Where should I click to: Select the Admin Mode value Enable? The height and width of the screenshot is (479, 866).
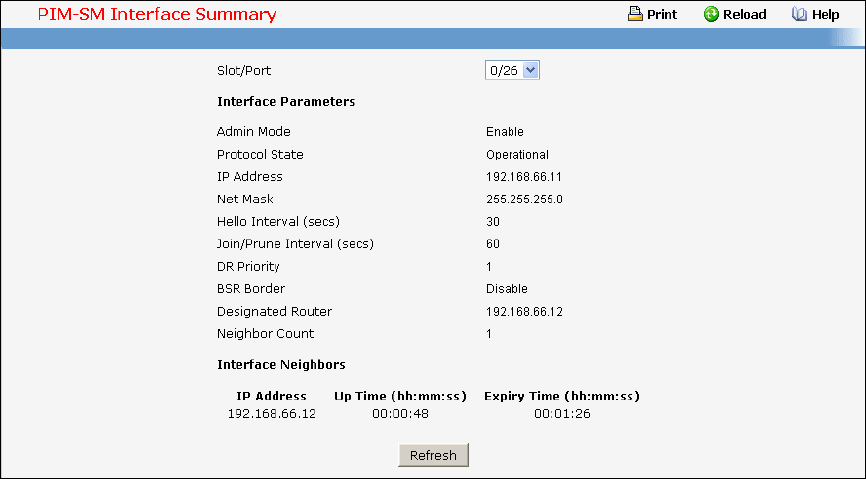pyautogui.click(x=505, y=131)
